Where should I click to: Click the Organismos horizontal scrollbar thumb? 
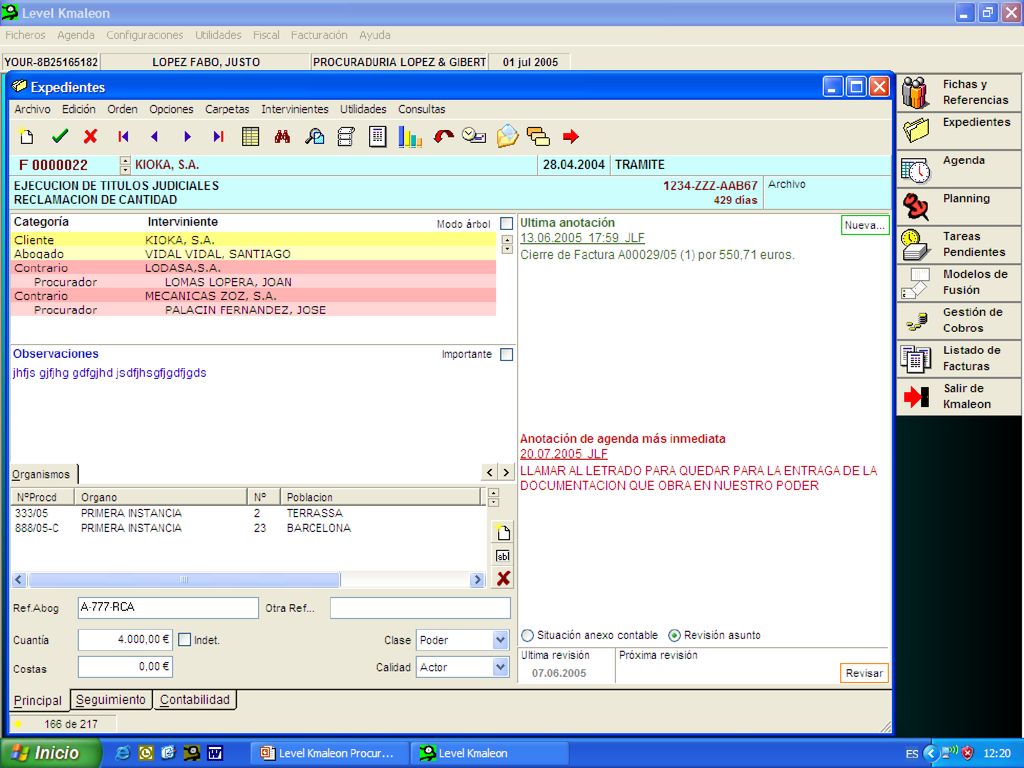[184, 579]
